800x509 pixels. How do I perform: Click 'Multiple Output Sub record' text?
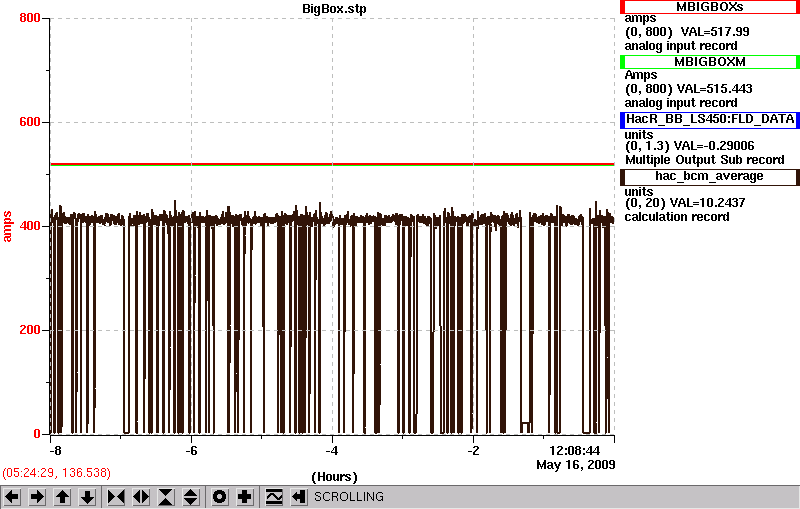pyautogui.click(x=705, y=160)
